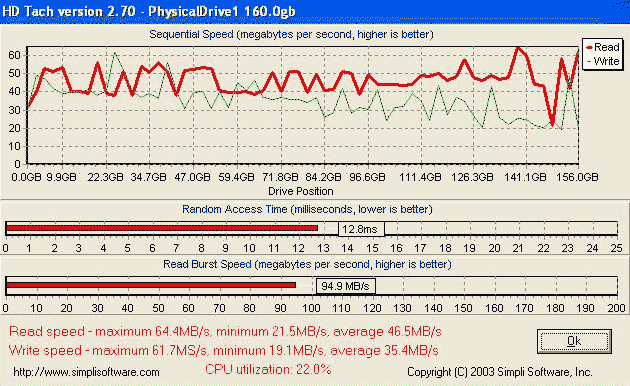Click the 12.8ms access time value

tap(361, 229)
